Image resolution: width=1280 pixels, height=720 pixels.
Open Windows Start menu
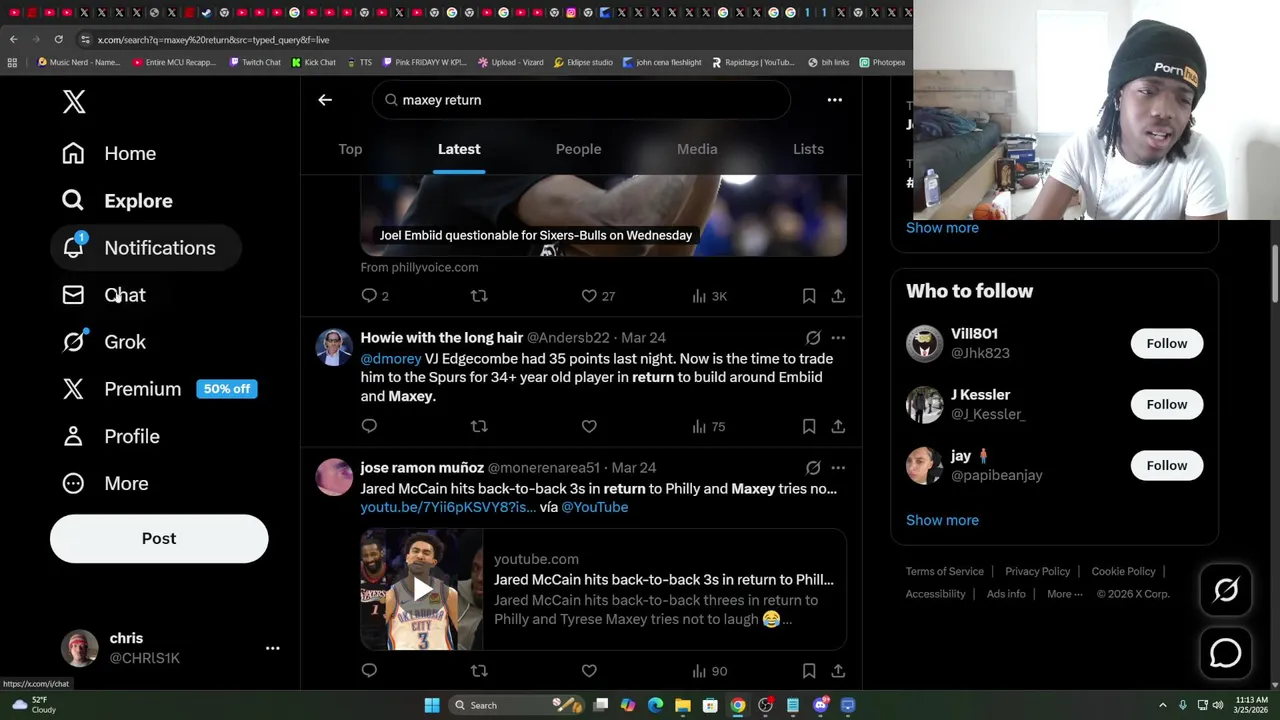point(432,705)
